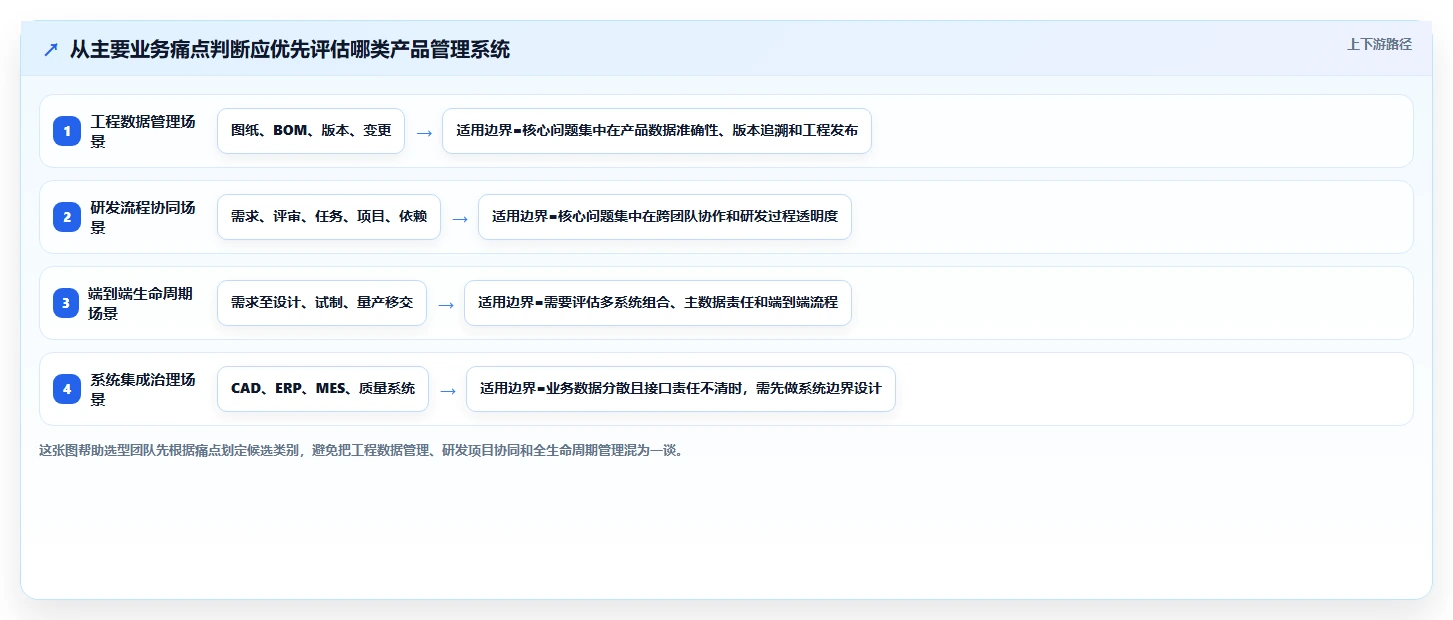Select the 研发流程协同场景 label
Screen dimensions: 1453x620
point(143,217)
